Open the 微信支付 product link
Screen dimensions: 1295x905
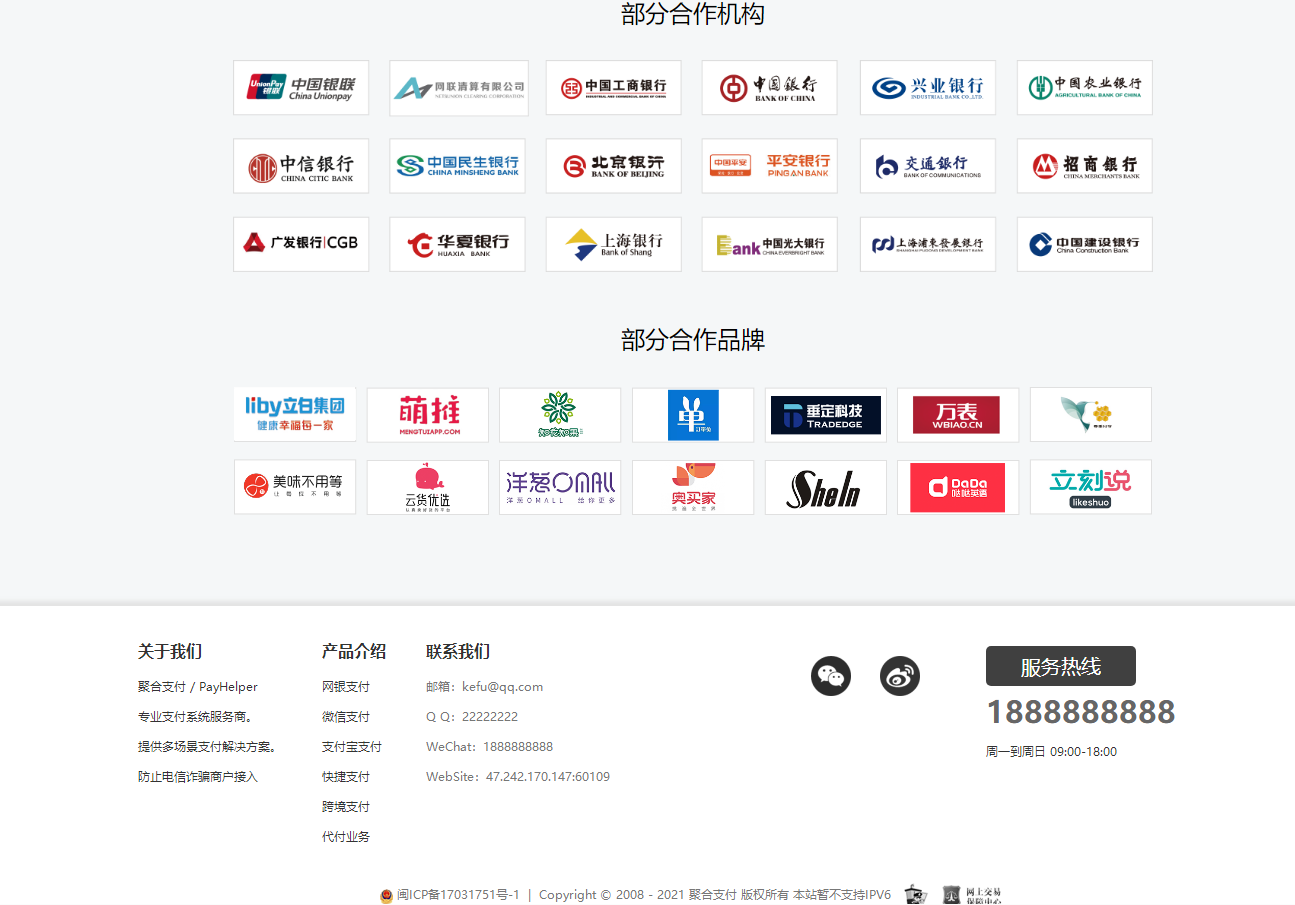(x=346, y=717)
